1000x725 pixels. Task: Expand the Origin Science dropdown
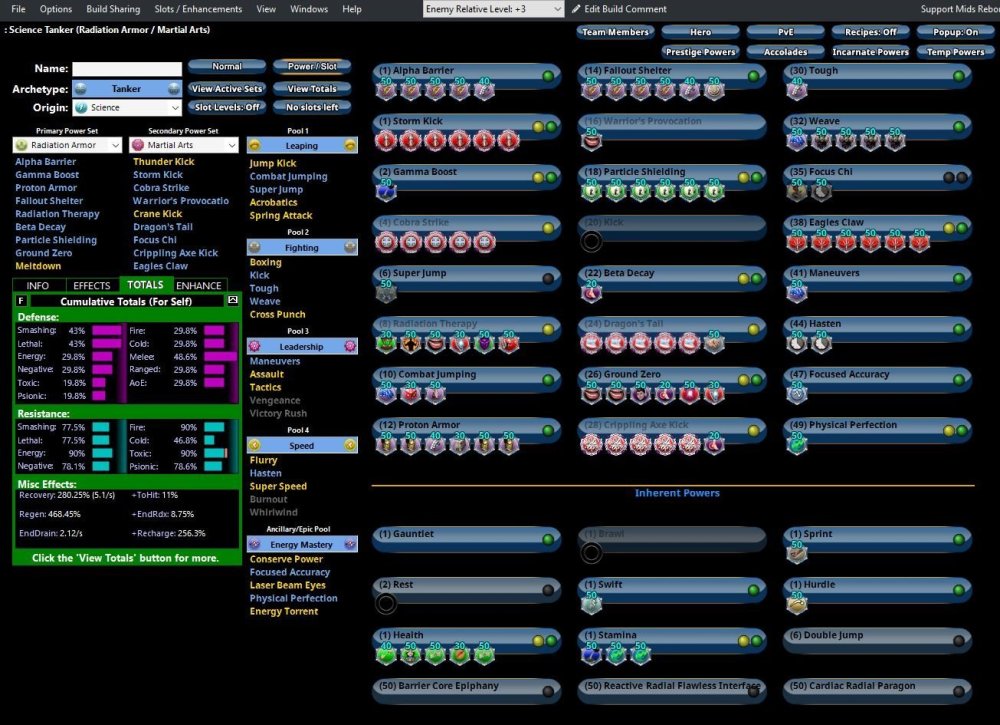tap(175, 107)
